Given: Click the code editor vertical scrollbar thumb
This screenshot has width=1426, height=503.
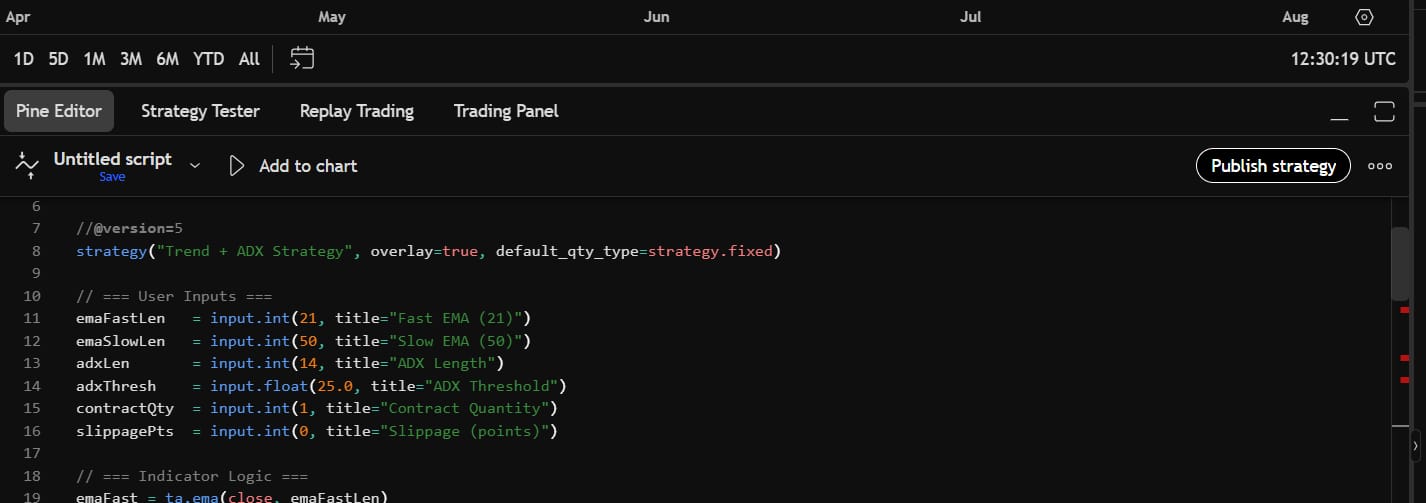Looking at the screenshot, I should click(x=1400, y=264).
